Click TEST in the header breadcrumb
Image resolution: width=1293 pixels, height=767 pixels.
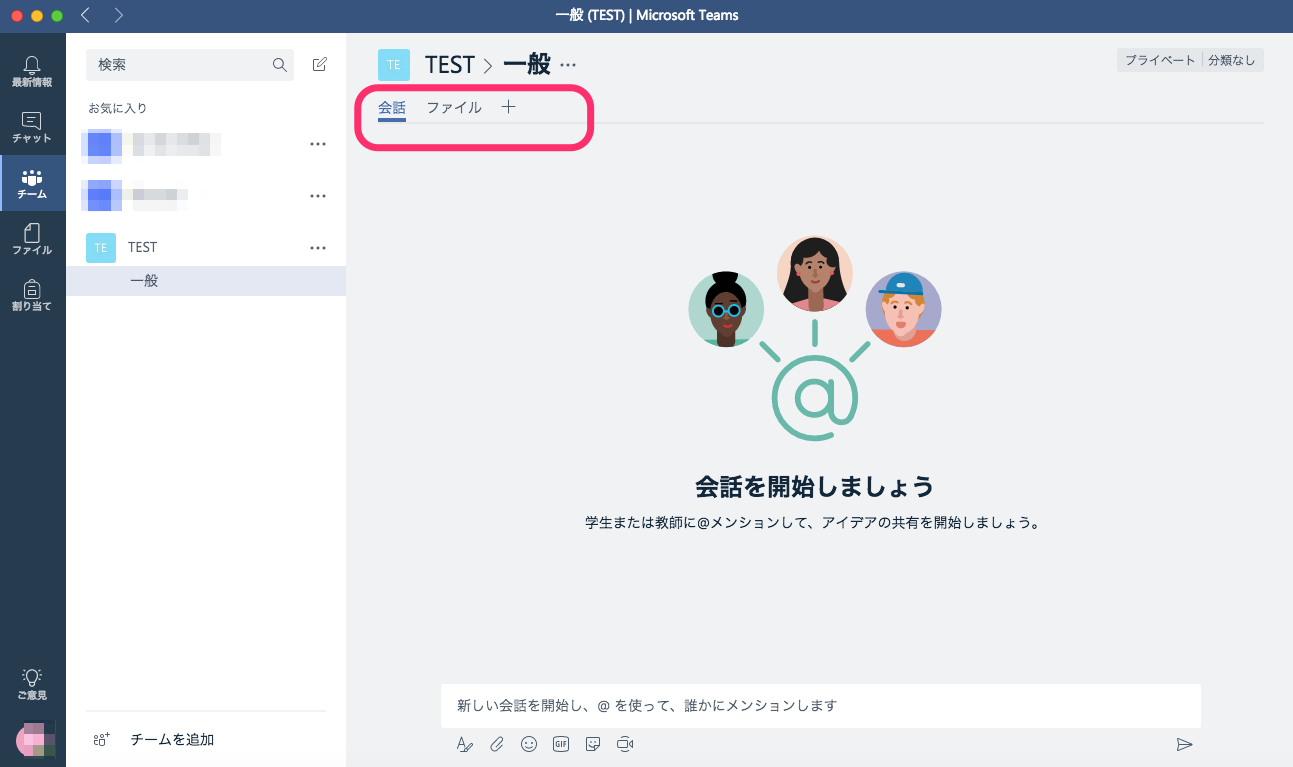[449, 65]
